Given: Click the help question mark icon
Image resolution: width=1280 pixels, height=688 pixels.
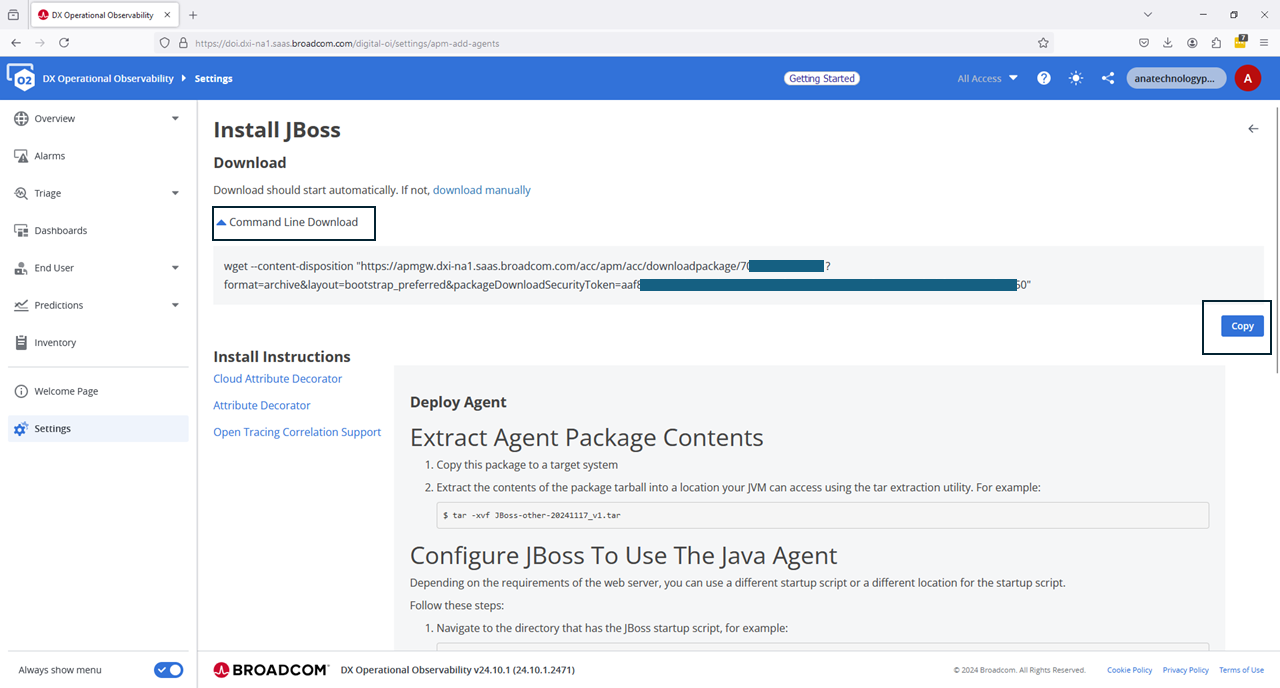Looking at the screenshot, I should tap(1043, 78).
